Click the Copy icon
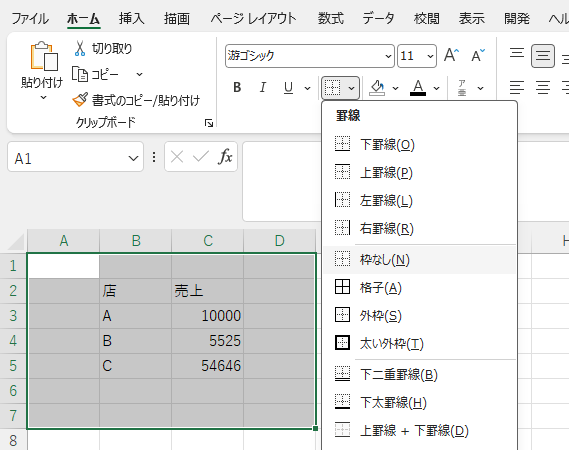This screenshot has height=450, width=569. [x=80, y=74]
